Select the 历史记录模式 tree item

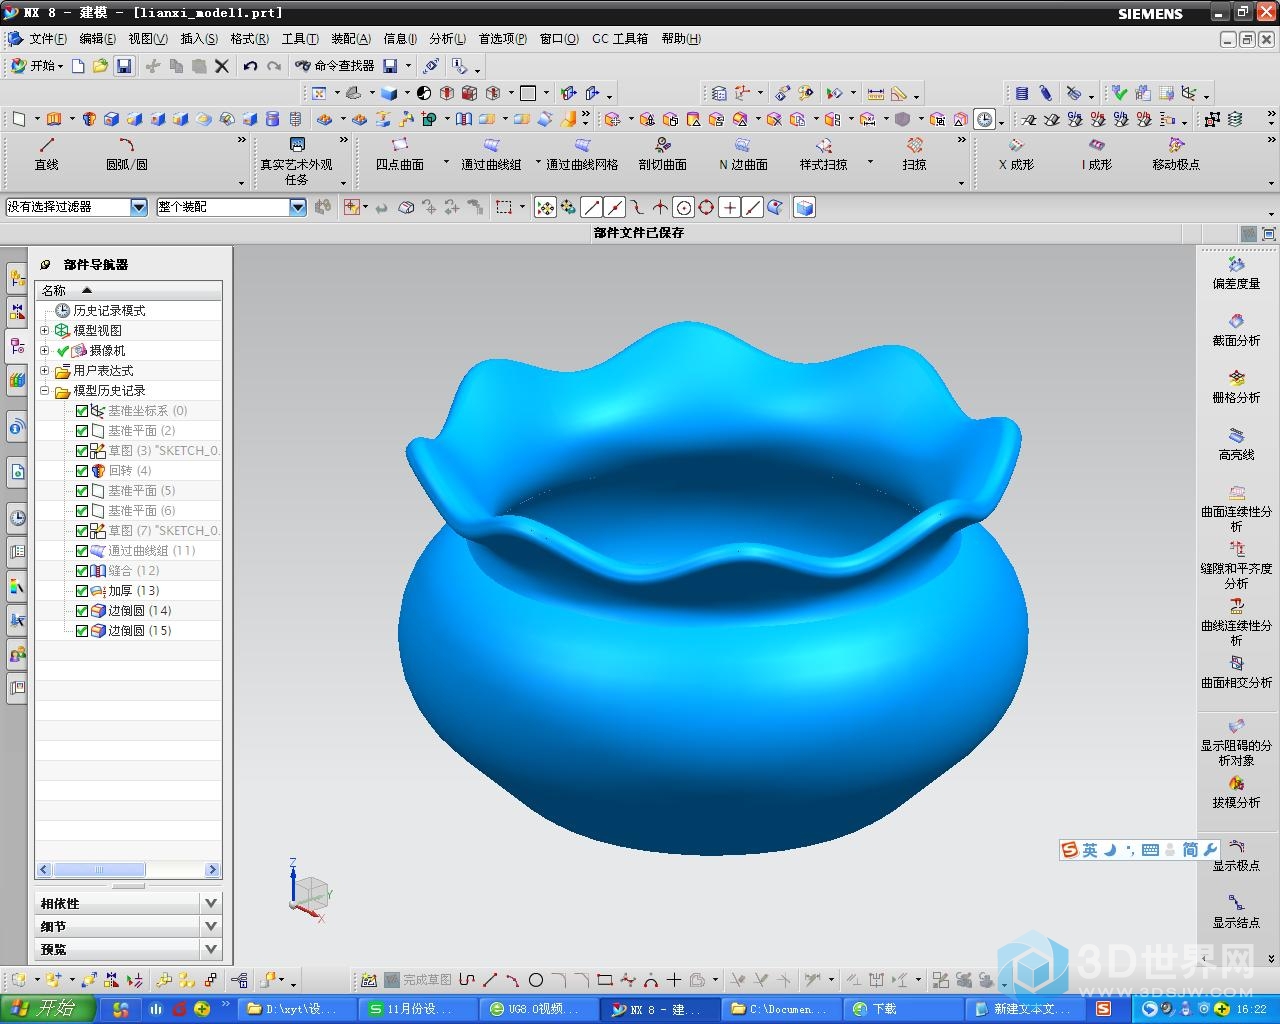point(109,311)
